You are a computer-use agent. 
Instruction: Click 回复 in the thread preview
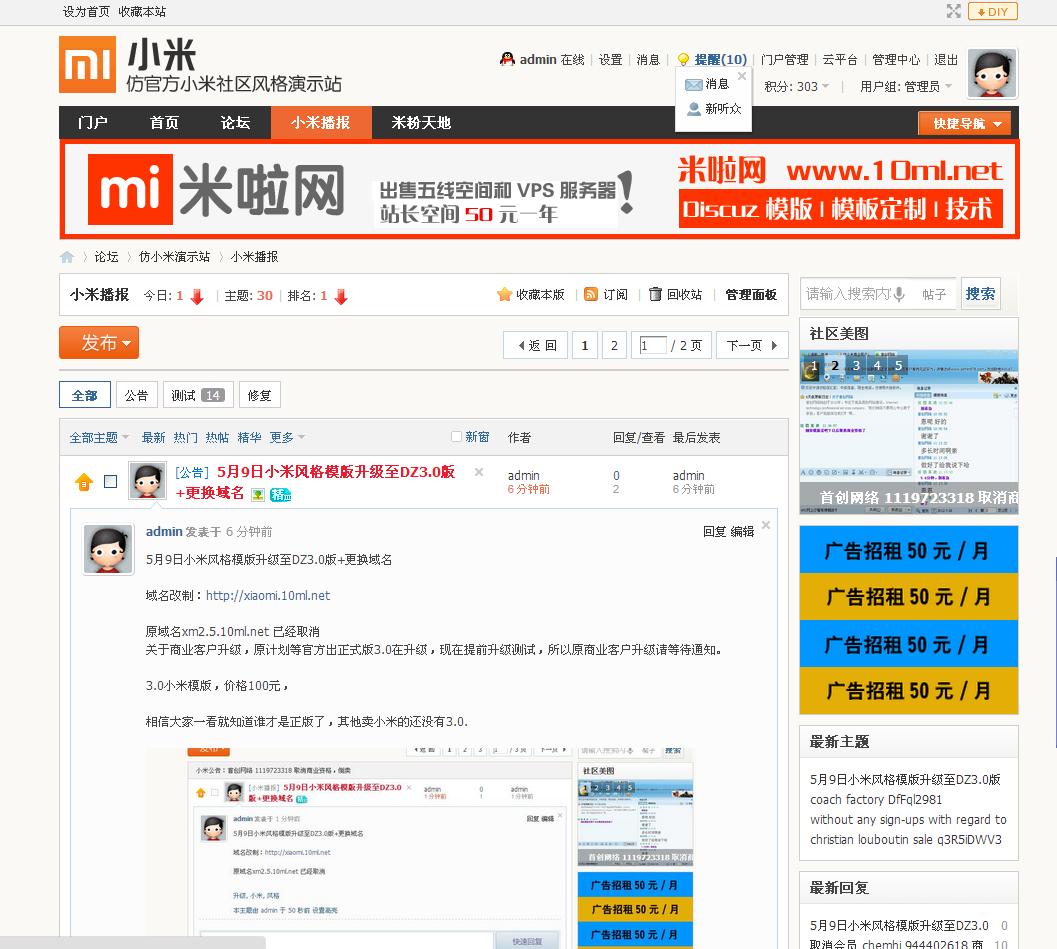715,532
